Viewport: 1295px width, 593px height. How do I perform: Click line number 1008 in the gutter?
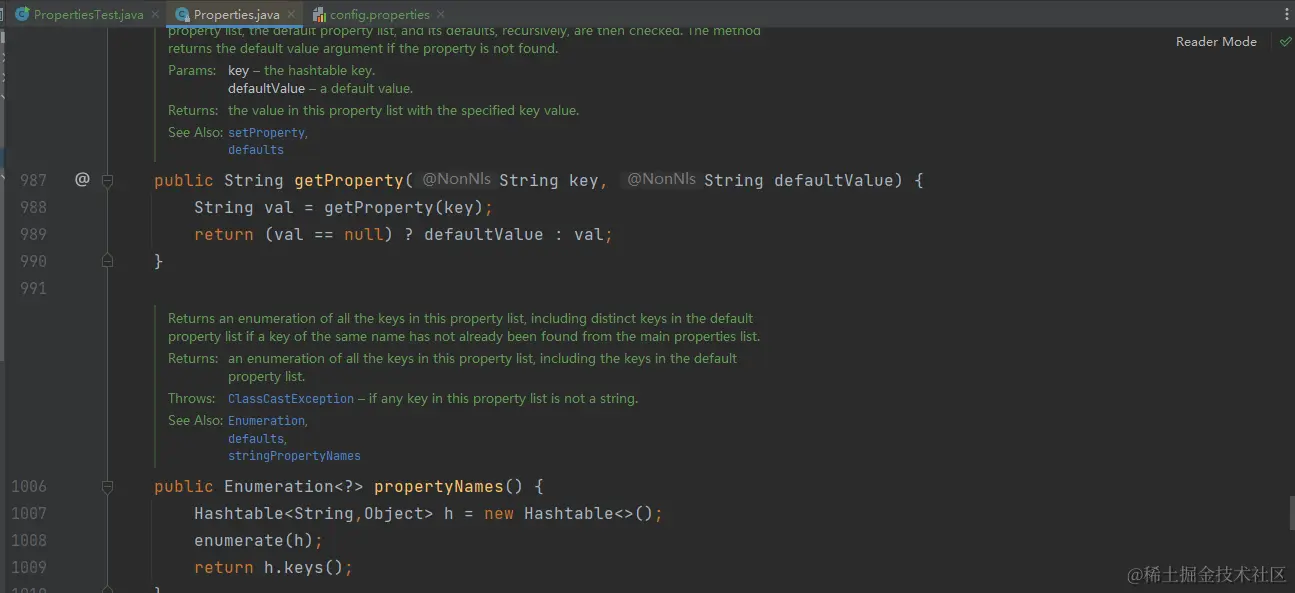29,540
